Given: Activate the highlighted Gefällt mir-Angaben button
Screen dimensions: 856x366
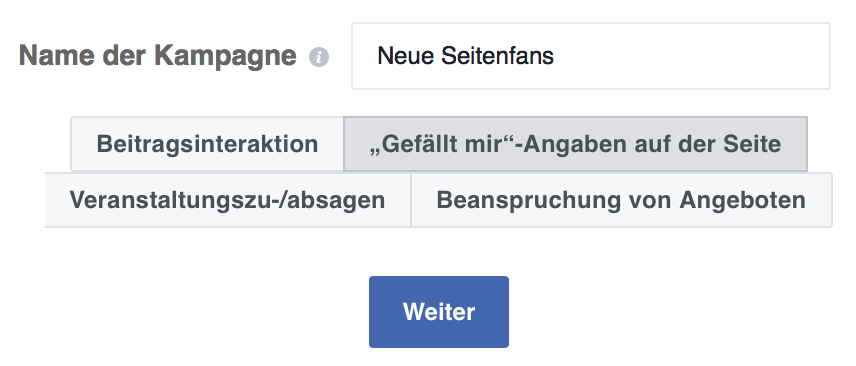Looking at the screenshot, I should 575,144.
